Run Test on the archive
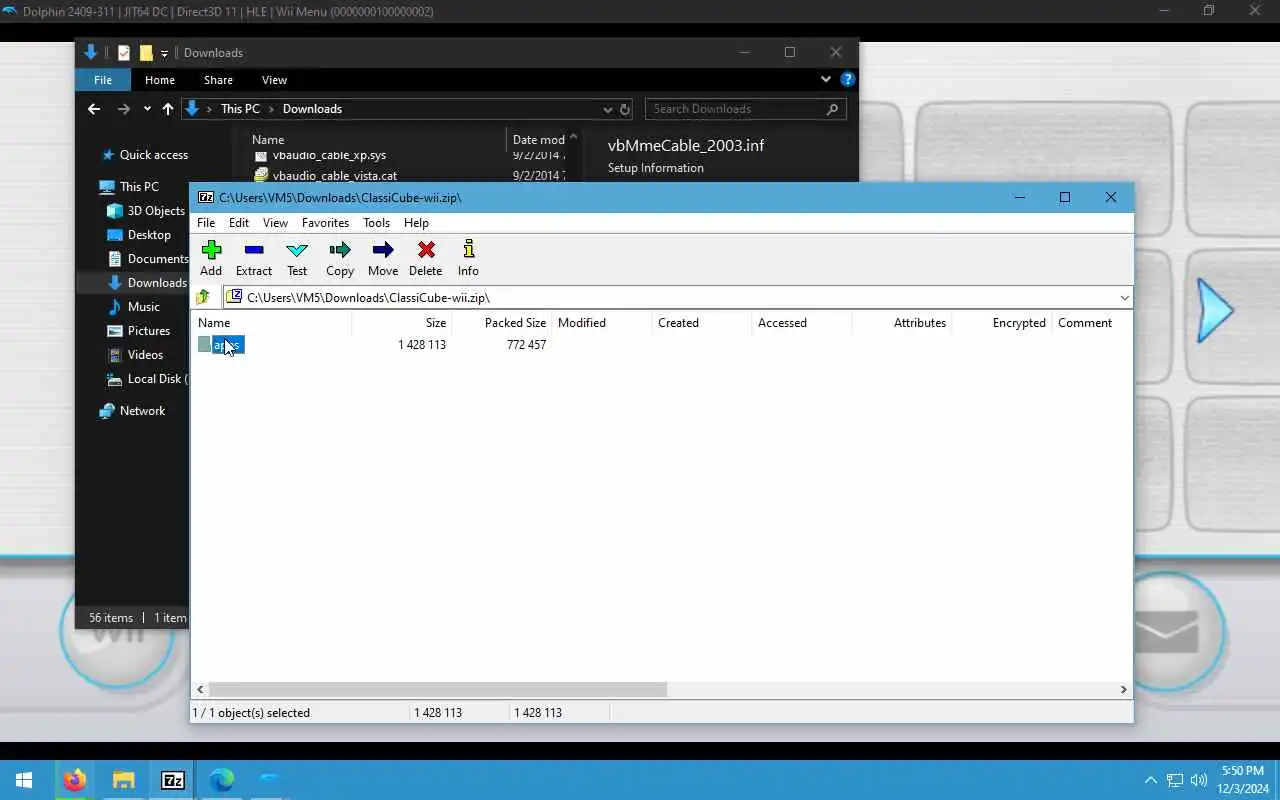The width and height of the screenshot is (1280, 800). click(297, 258)
